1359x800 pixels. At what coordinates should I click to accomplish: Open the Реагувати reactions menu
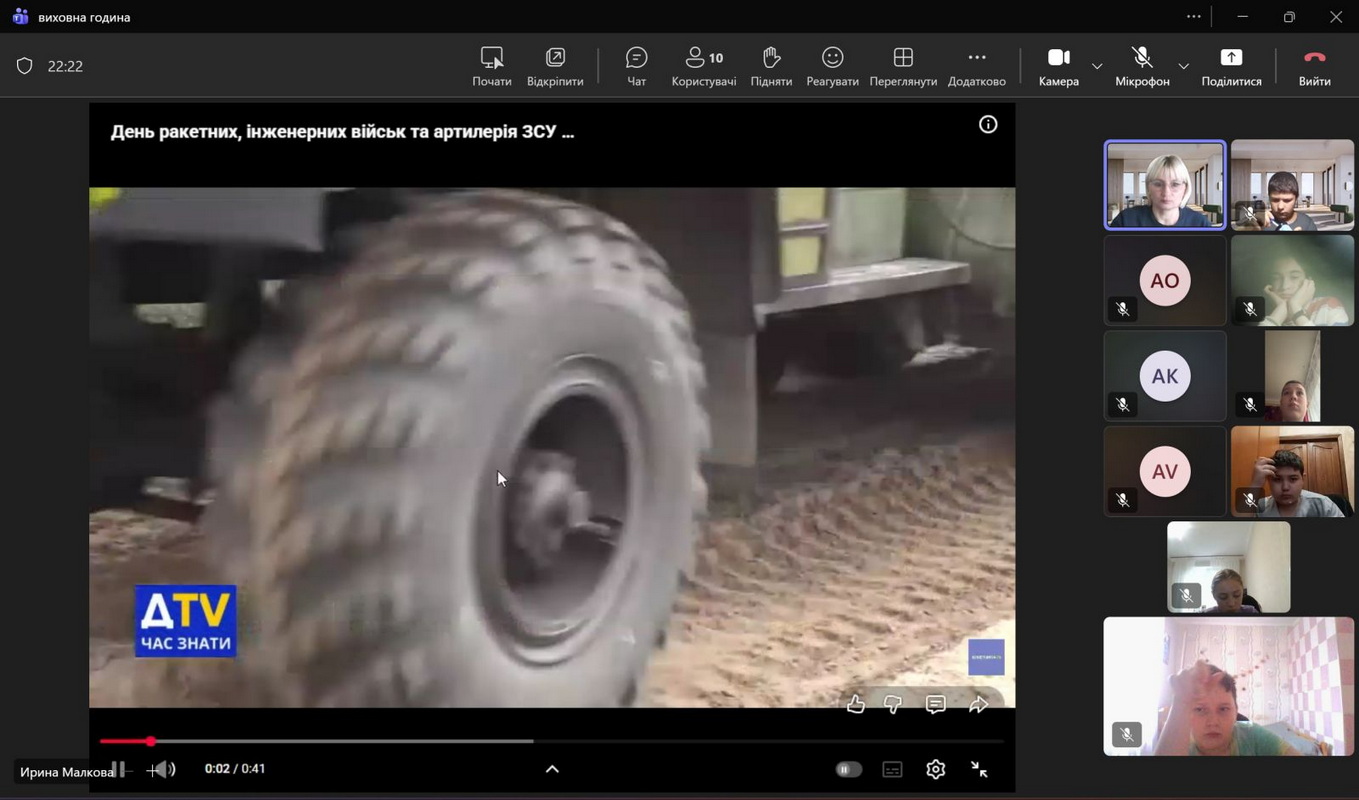click(832, 66)
